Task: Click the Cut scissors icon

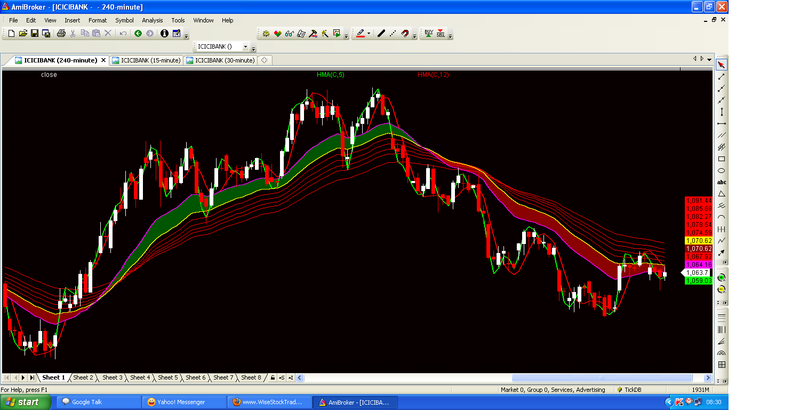Action: point(72,33)
